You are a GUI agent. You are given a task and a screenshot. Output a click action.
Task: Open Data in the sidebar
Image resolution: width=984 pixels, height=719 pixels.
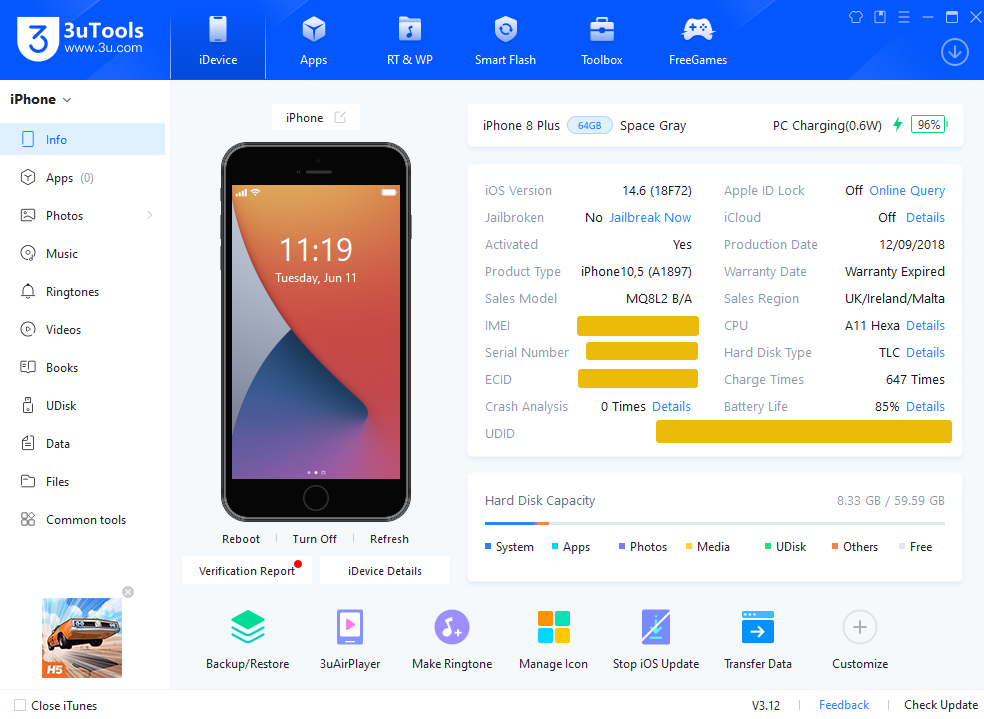click(82, 444)
